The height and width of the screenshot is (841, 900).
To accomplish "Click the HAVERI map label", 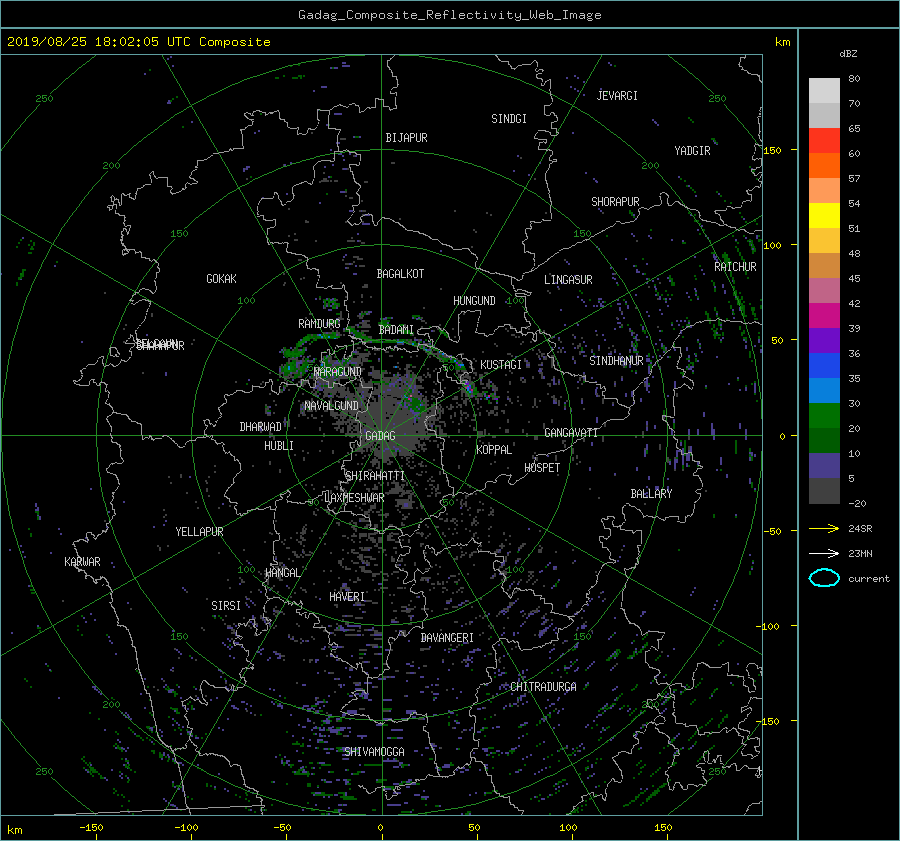I will click(347, 597).
